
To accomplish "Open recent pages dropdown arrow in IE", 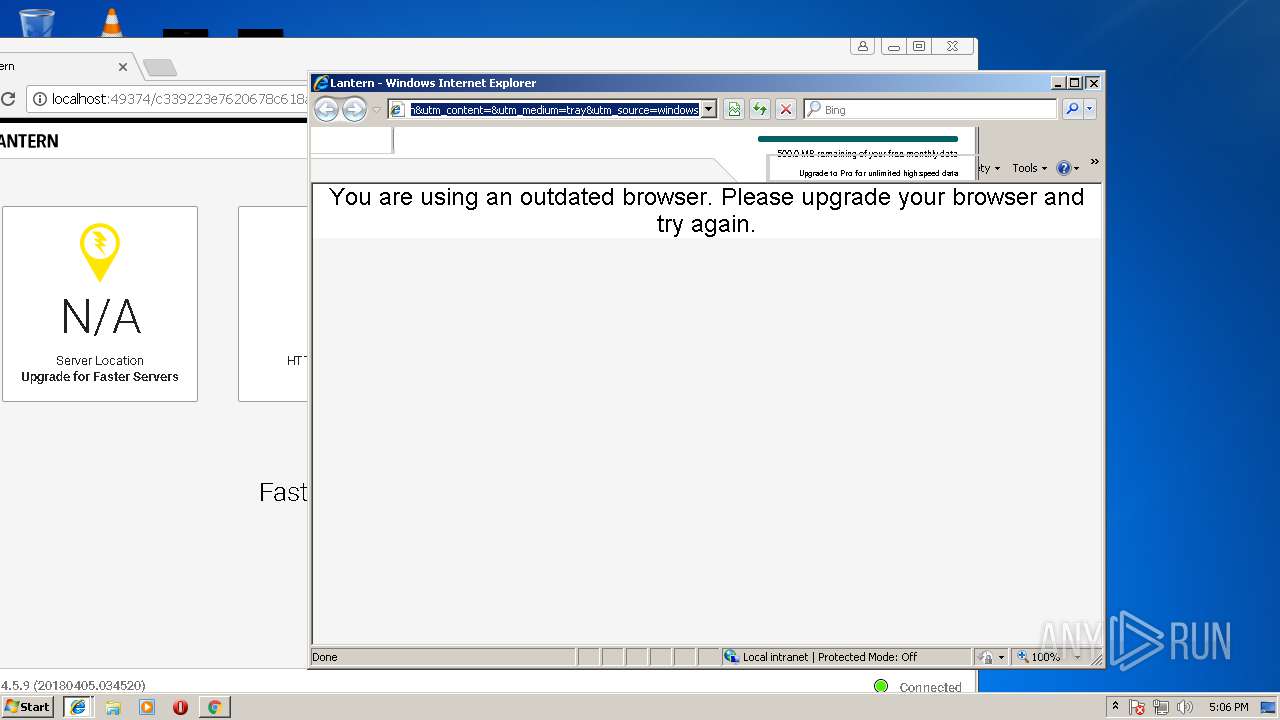I will coord(376,110).
